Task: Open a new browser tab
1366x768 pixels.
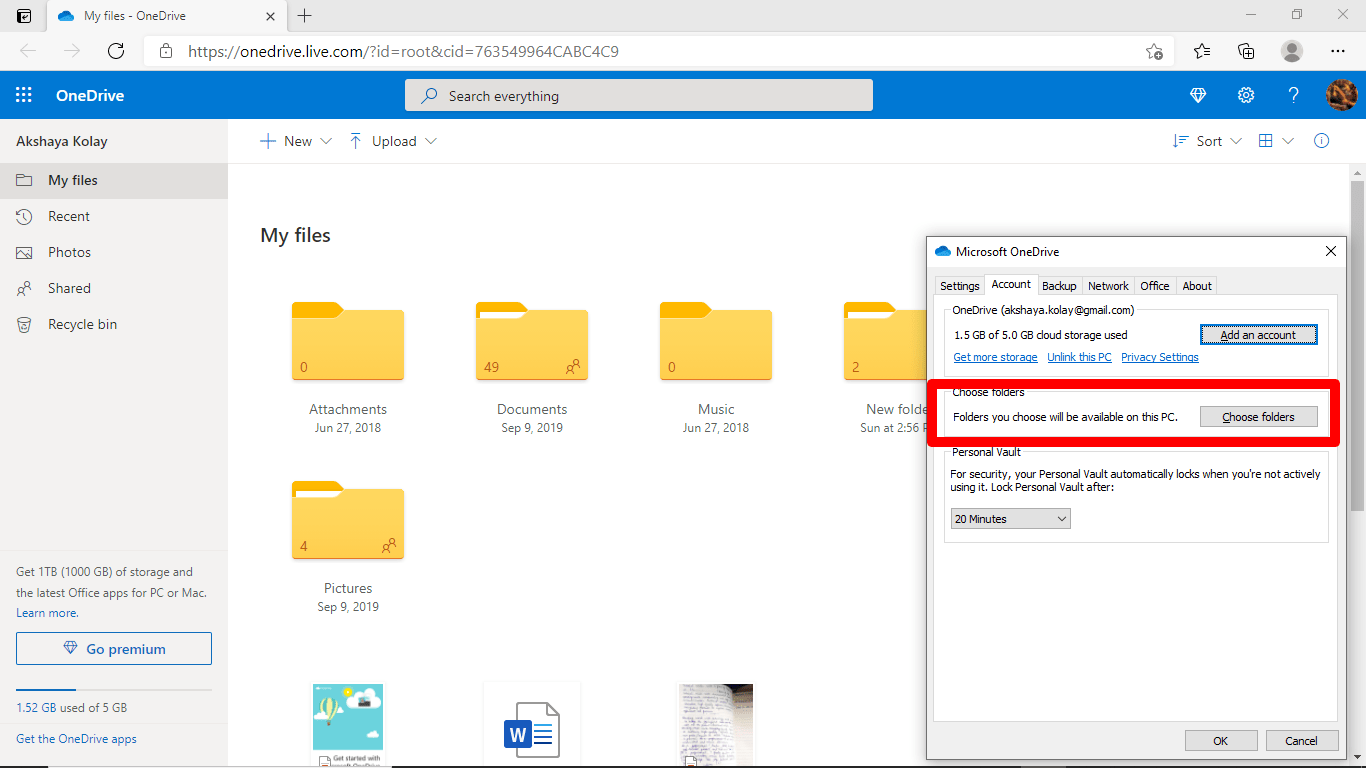Action: click(x=305, y=16)
